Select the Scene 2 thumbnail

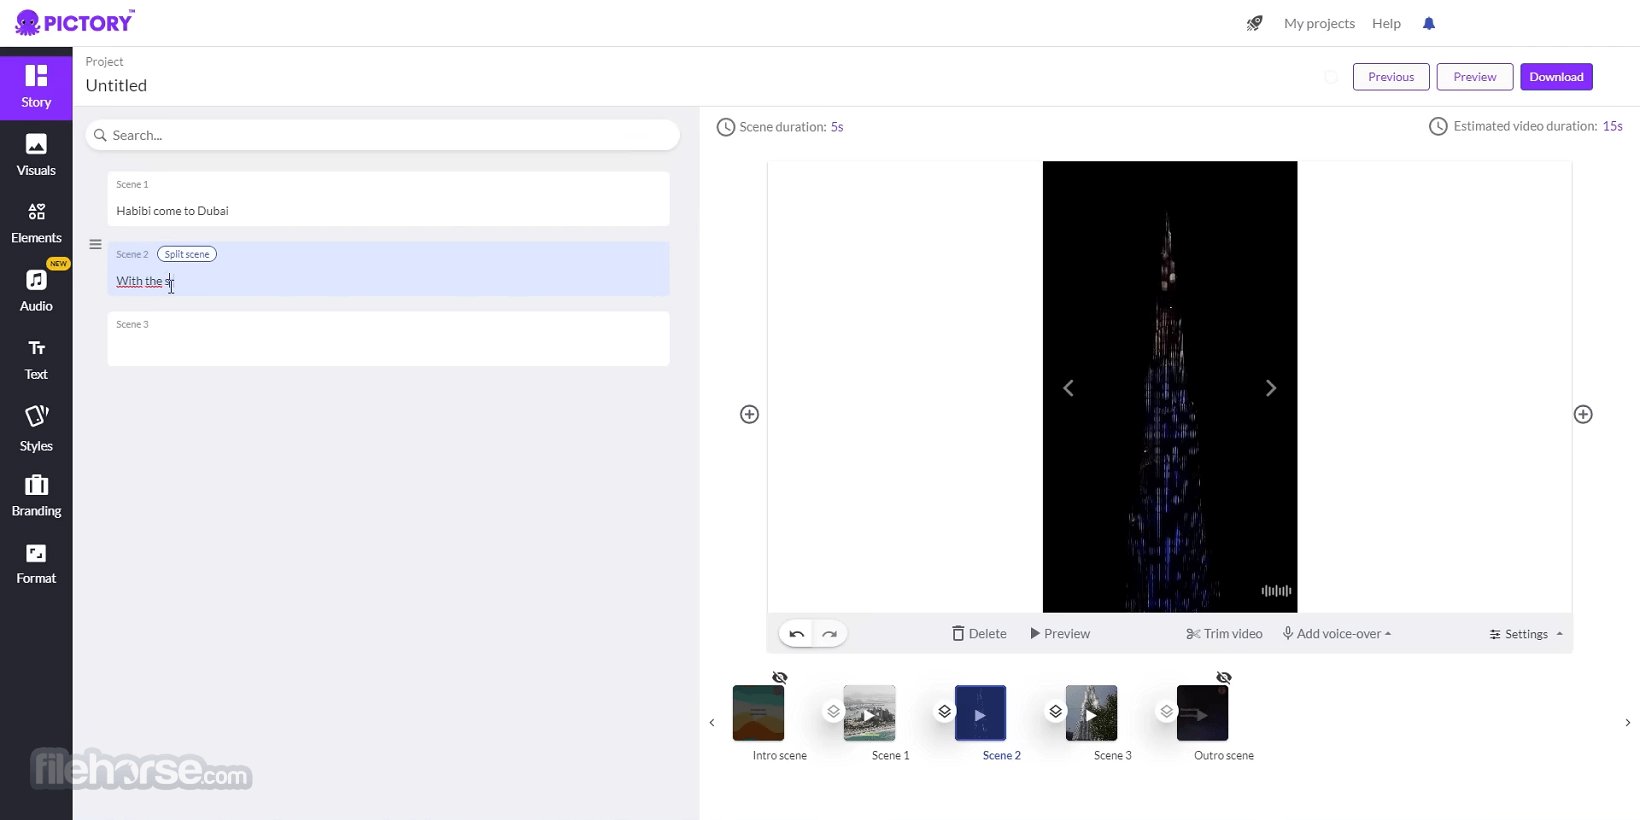pos(980,713)
